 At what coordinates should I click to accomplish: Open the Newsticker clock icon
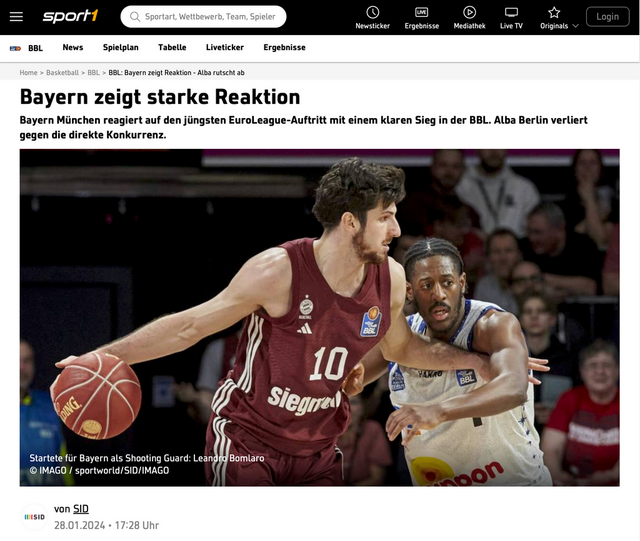pyautogui.click(x=373, y=12)
